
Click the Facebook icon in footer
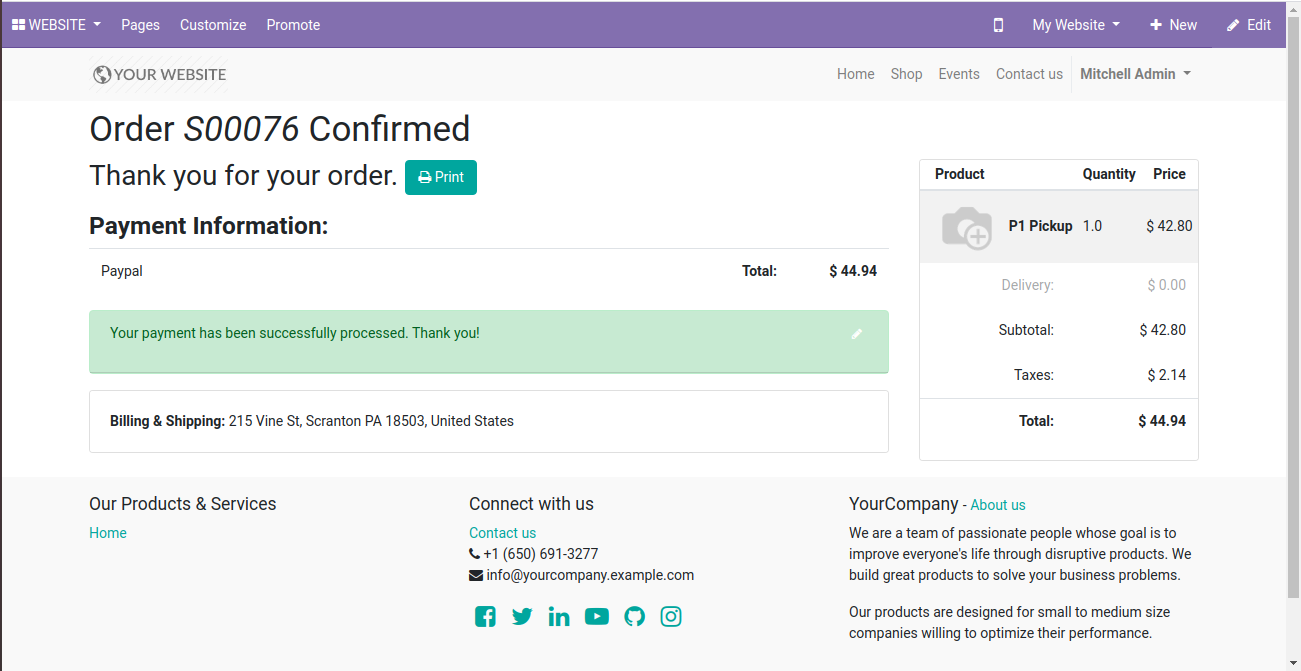point(485,617)
